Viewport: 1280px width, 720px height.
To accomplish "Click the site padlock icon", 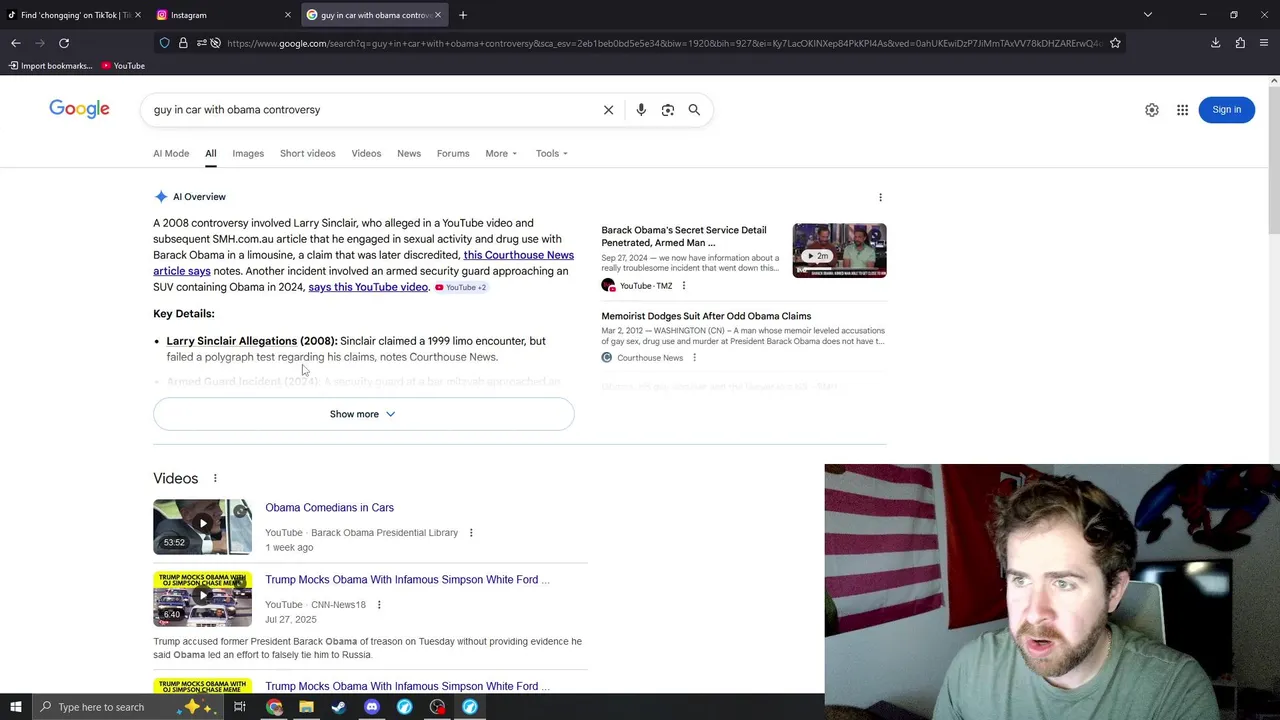I will [x=183, y=43].
